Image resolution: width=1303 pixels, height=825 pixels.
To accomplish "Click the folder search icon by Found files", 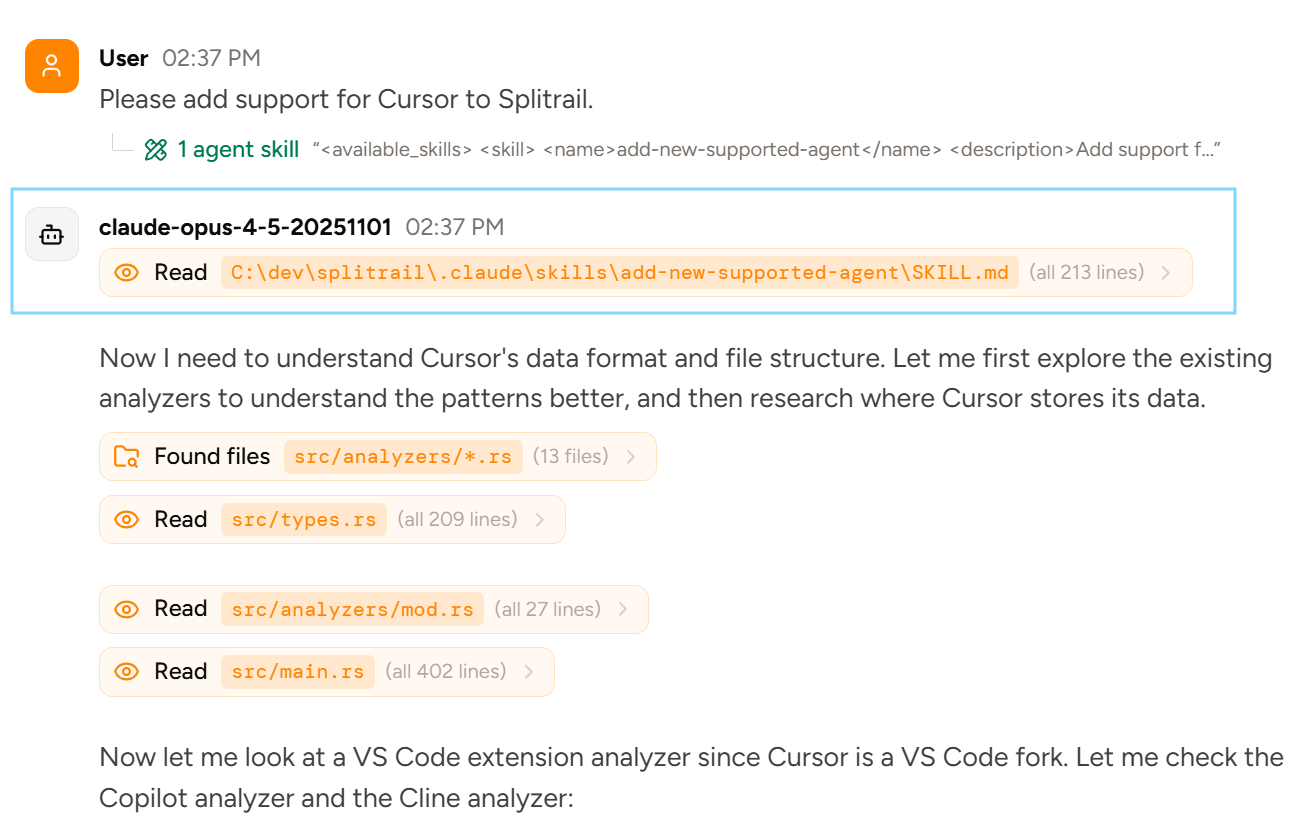I will 127,457.
